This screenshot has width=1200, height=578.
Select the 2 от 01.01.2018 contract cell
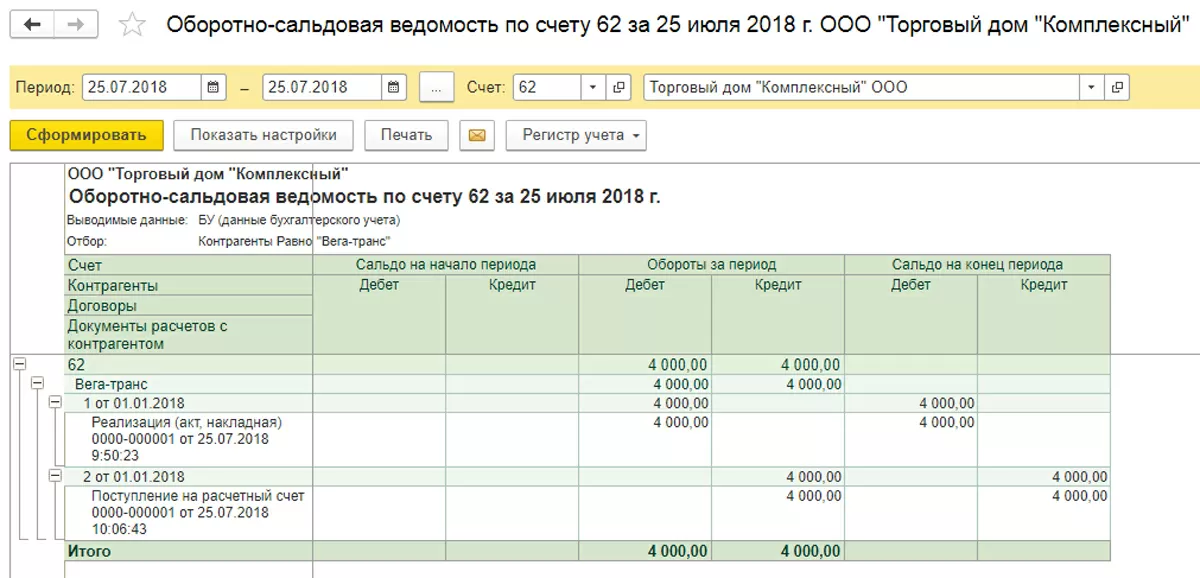pos(188,477)
